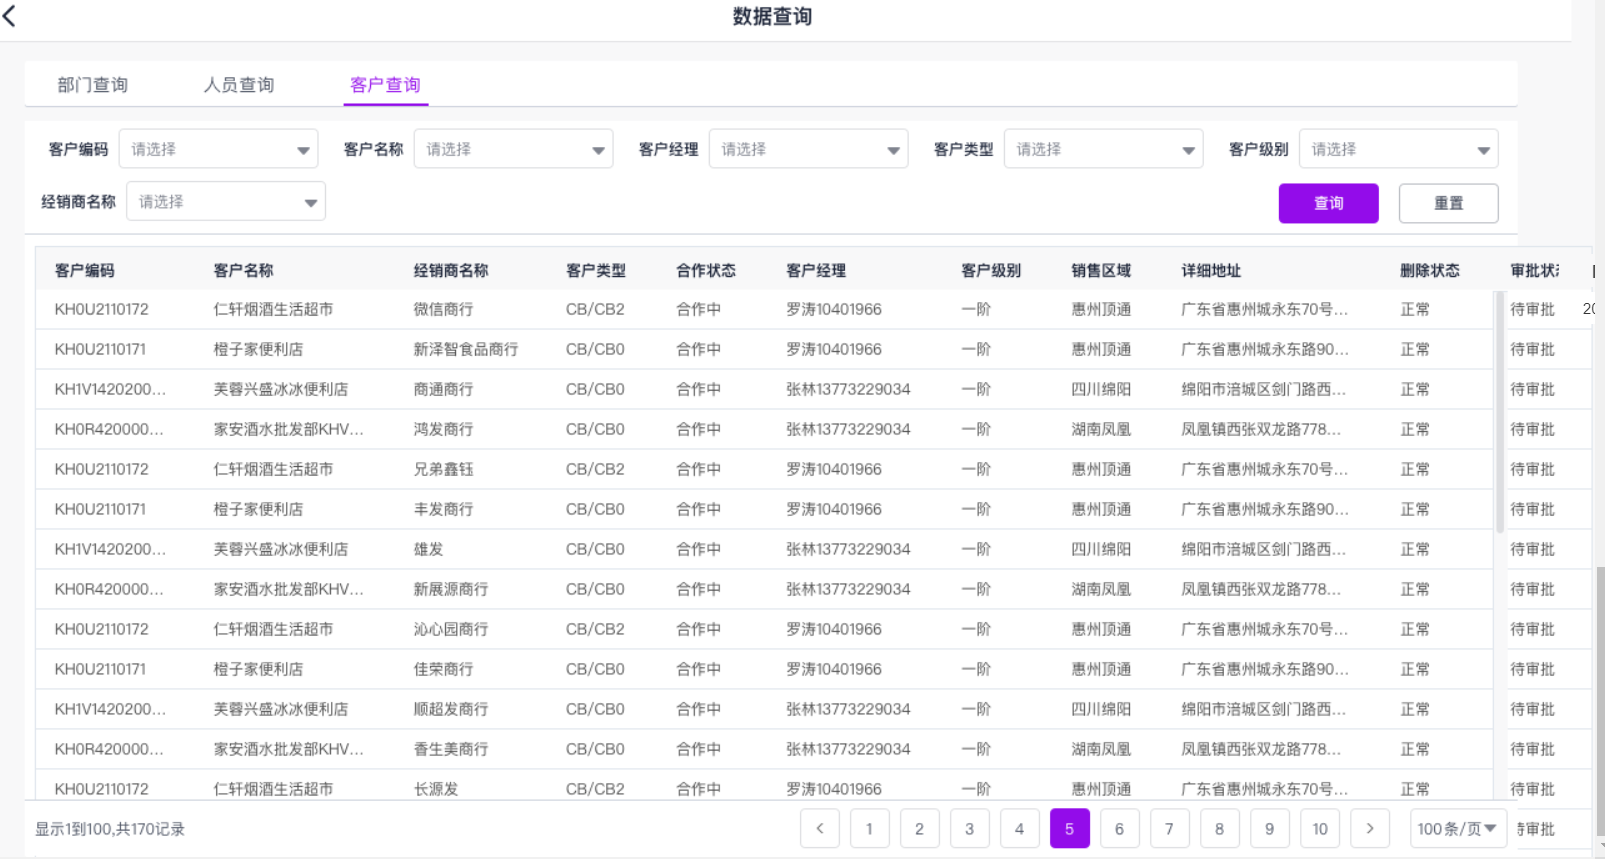The width and height of the screenshot is (1605, 859).
Task: Open the 客户类型 dropdown
Action: coord(1104,149)
